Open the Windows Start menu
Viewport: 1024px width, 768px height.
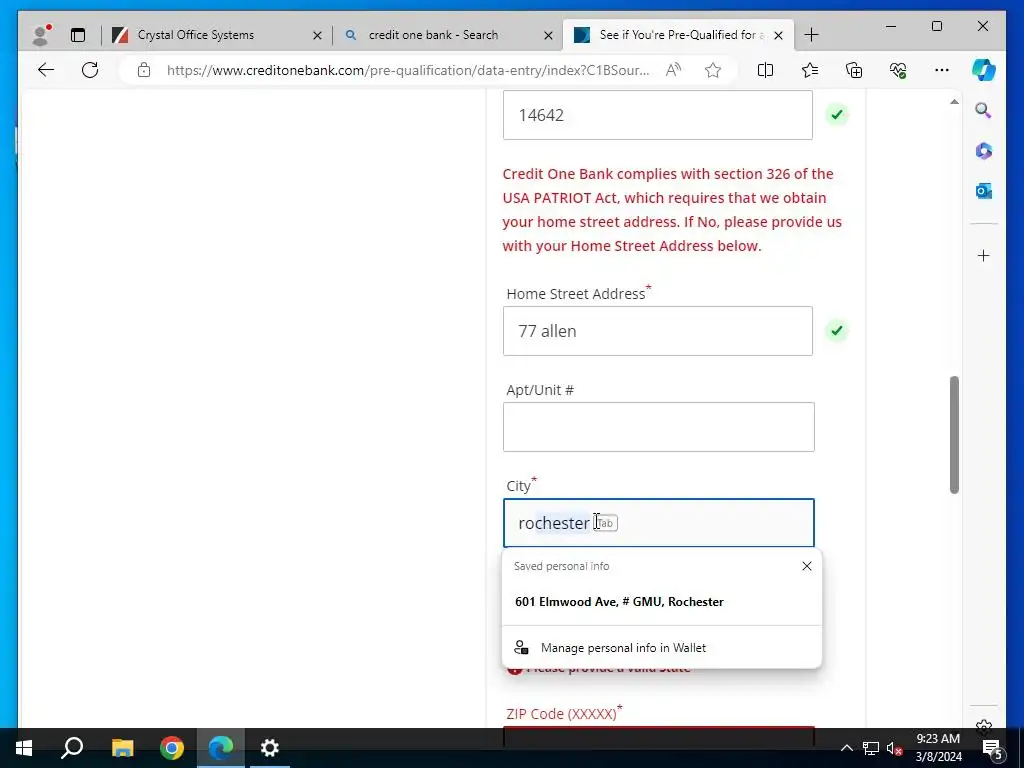(x=24, y=748)
